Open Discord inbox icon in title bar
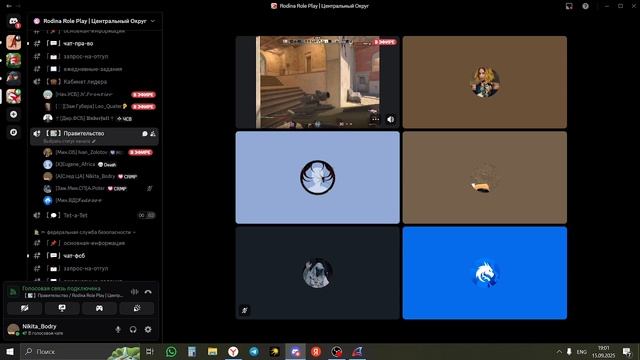640x360 pixels. pos(569,6)
